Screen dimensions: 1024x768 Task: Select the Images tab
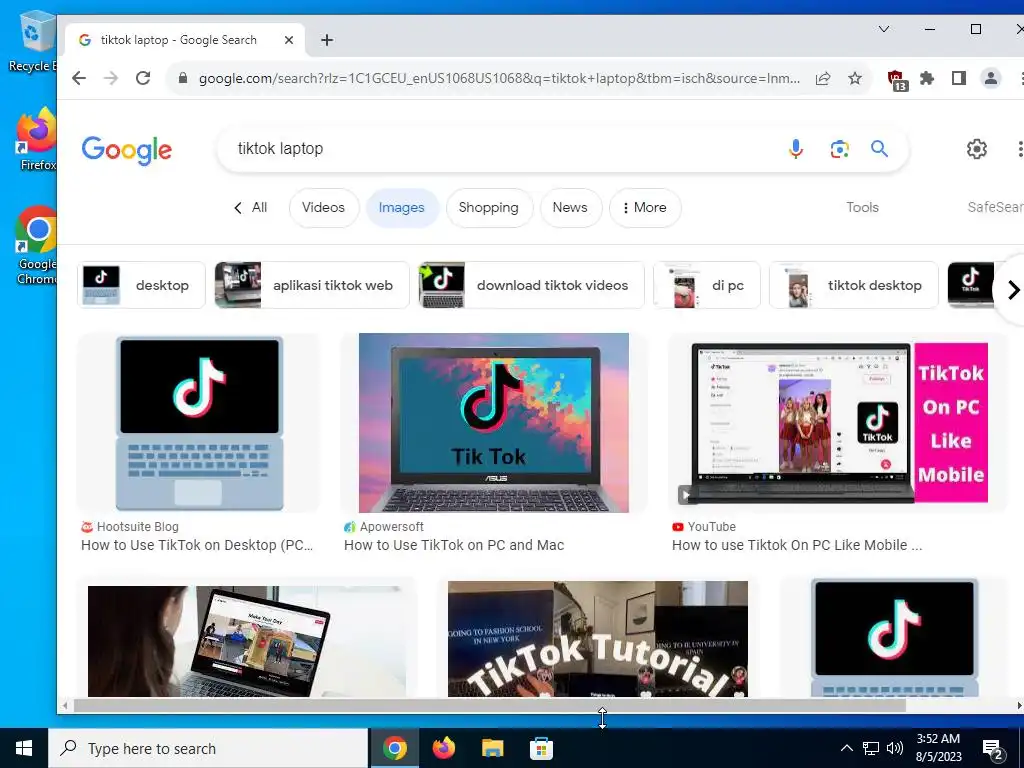click(402, 208)
